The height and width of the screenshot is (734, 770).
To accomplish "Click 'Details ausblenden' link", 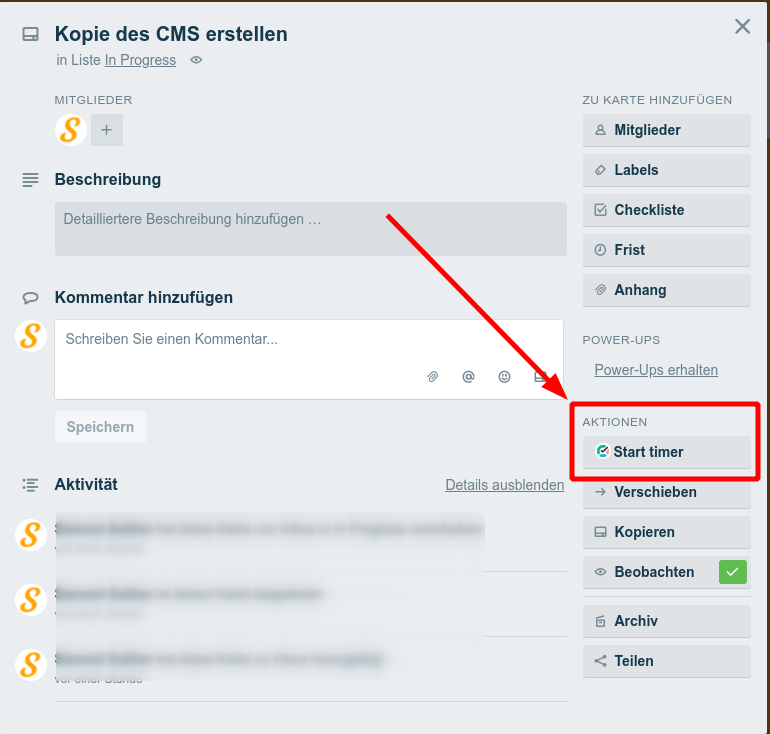I will (505, 485).
